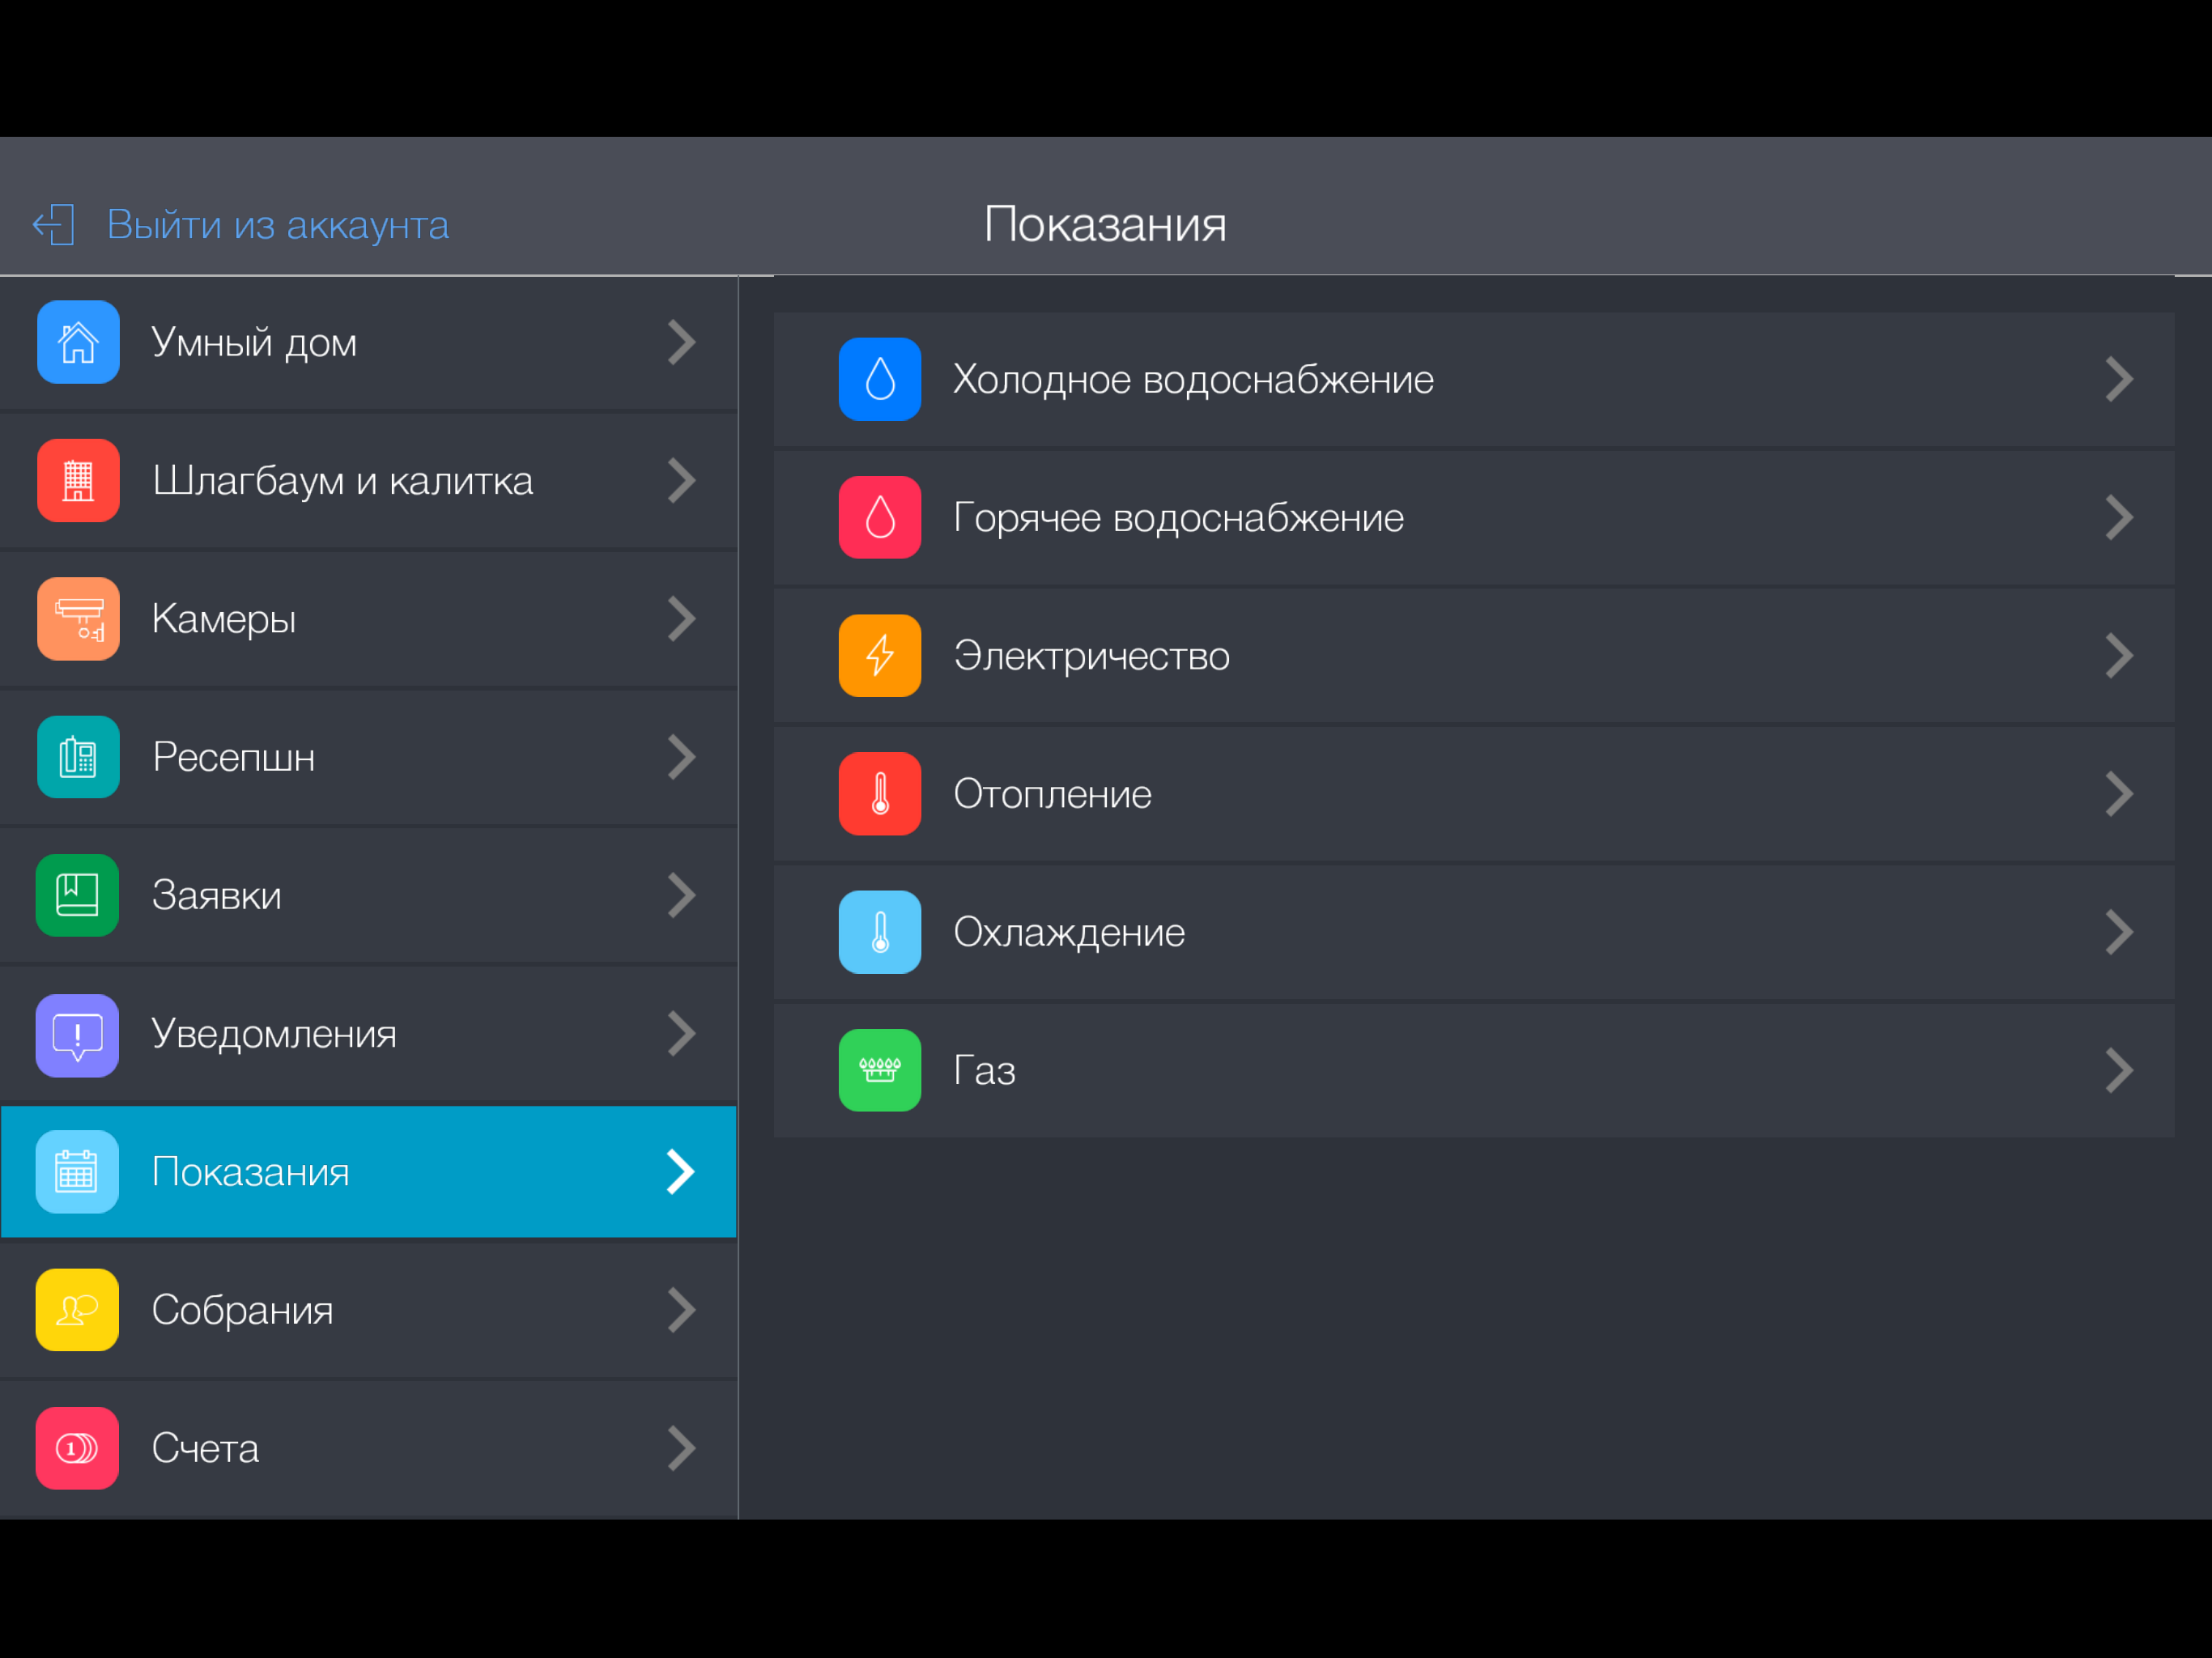Screen dimensions: 2212x1658
Task: Select the Охлаждение readings entry
Action: (x=1474, y=932)
